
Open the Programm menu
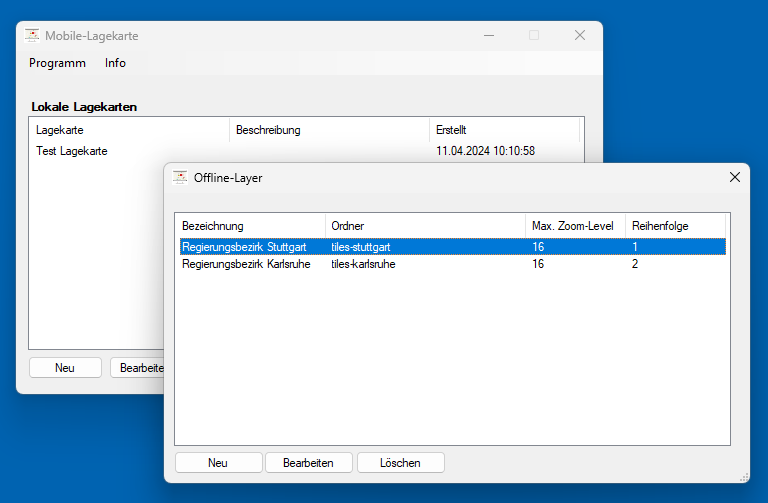tap(57, 62)
